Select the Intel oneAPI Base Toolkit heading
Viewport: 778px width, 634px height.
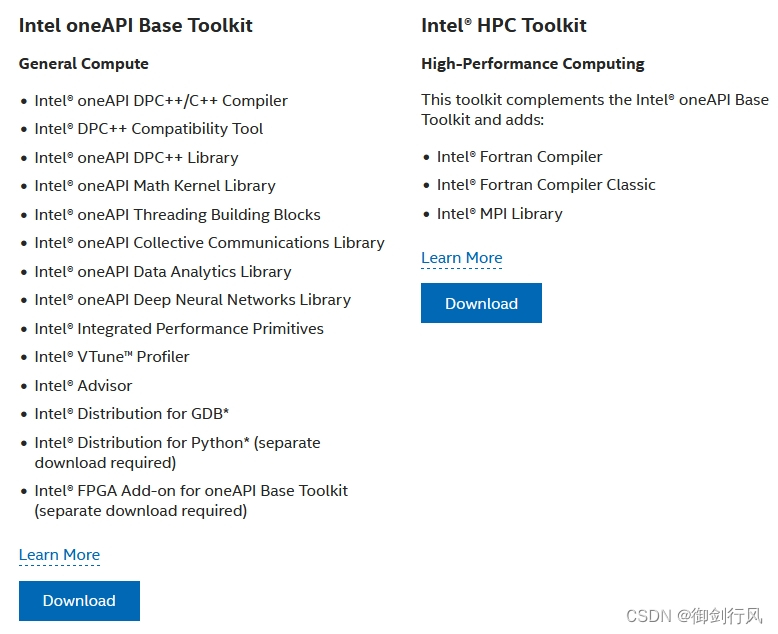pos(136,25)
